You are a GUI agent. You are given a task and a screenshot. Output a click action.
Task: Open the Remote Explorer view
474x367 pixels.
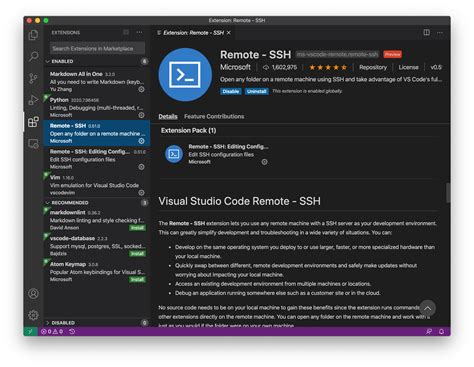click(33, 144)
